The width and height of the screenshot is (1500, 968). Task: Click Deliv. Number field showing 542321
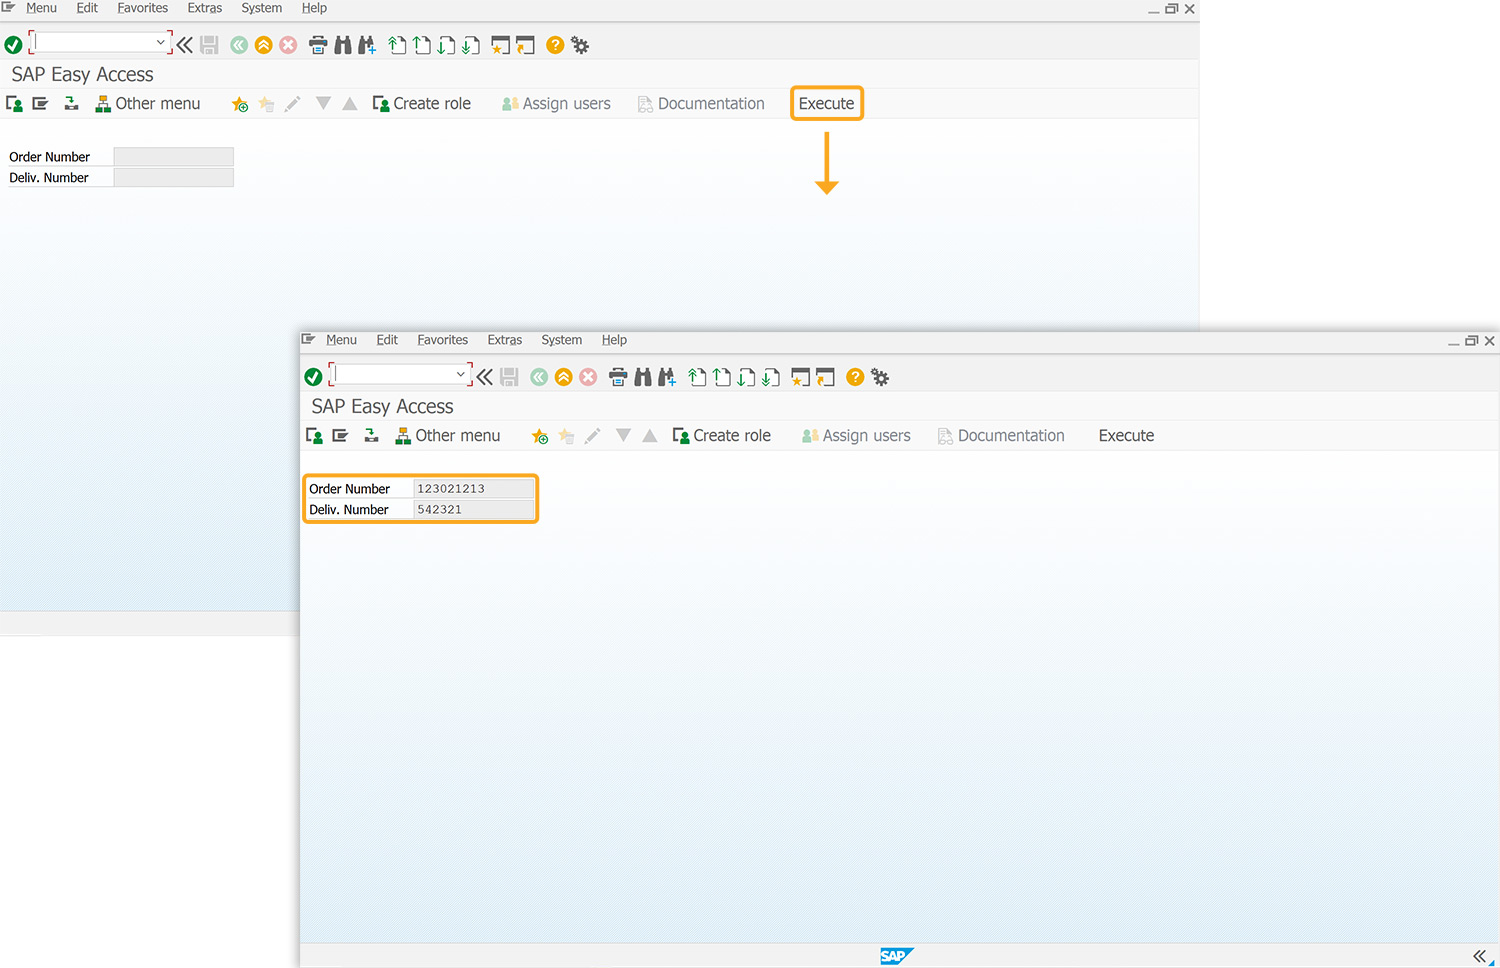(x=474, y=510)
